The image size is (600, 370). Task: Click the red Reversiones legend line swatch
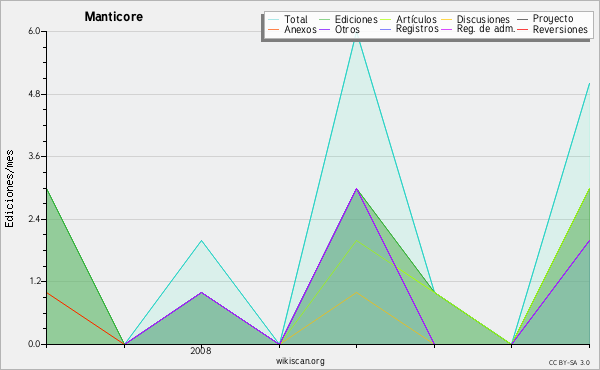(522, 29)
